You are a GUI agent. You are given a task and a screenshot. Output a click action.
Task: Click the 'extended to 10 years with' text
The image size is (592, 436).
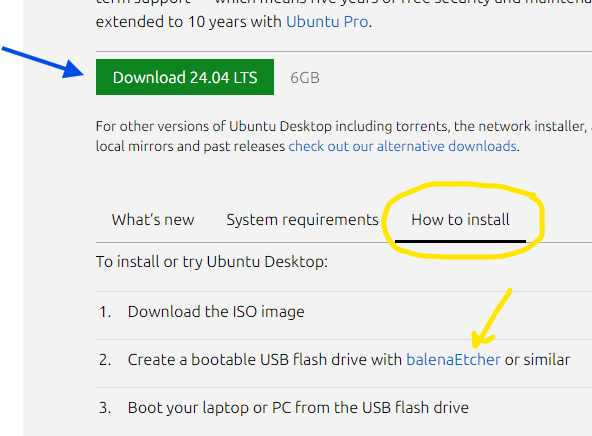[x=188, y=22]
